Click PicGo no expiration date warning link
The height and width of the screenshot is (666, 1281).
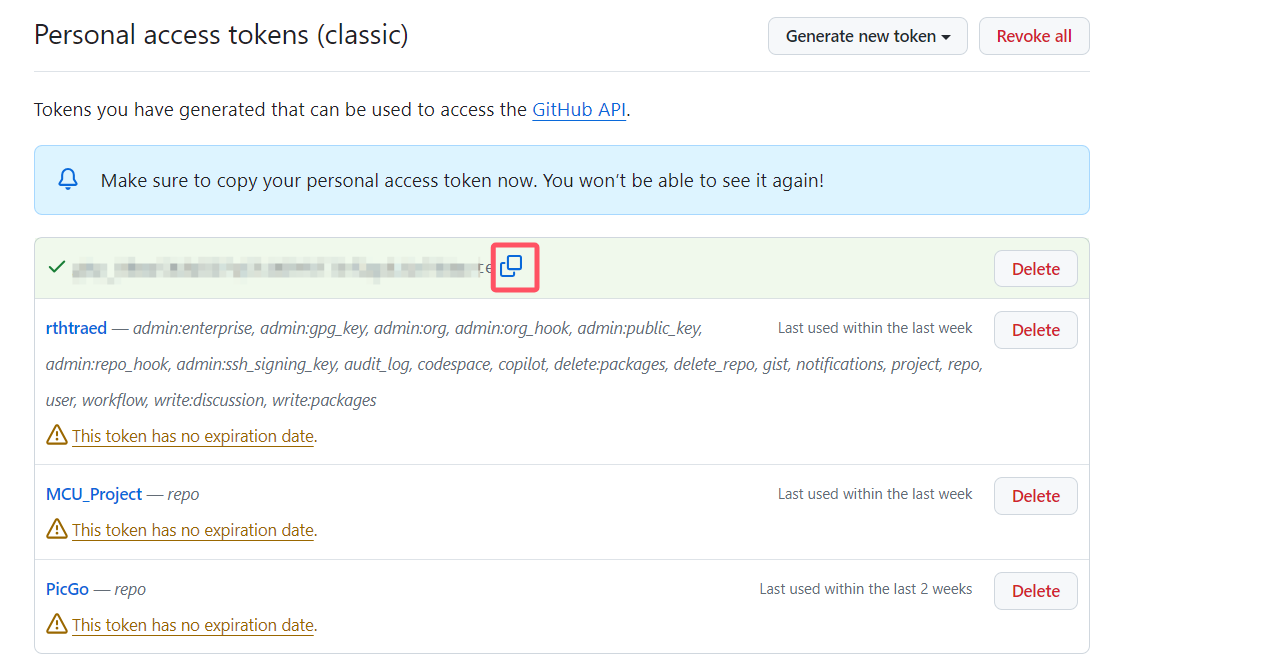[x=193, y=625]
